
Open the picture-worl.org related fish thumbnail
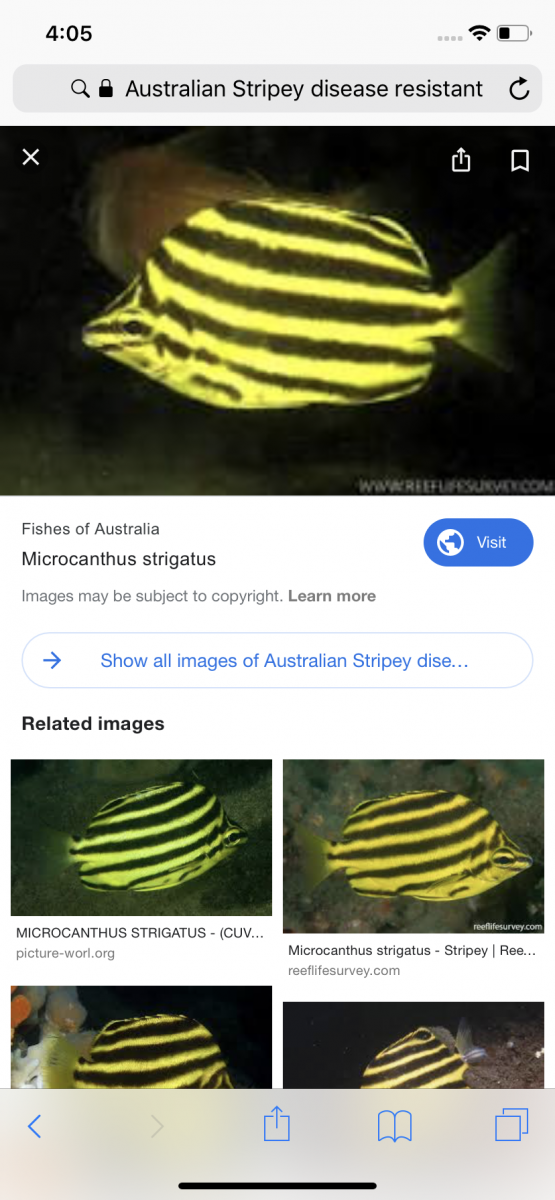point(141,838)
